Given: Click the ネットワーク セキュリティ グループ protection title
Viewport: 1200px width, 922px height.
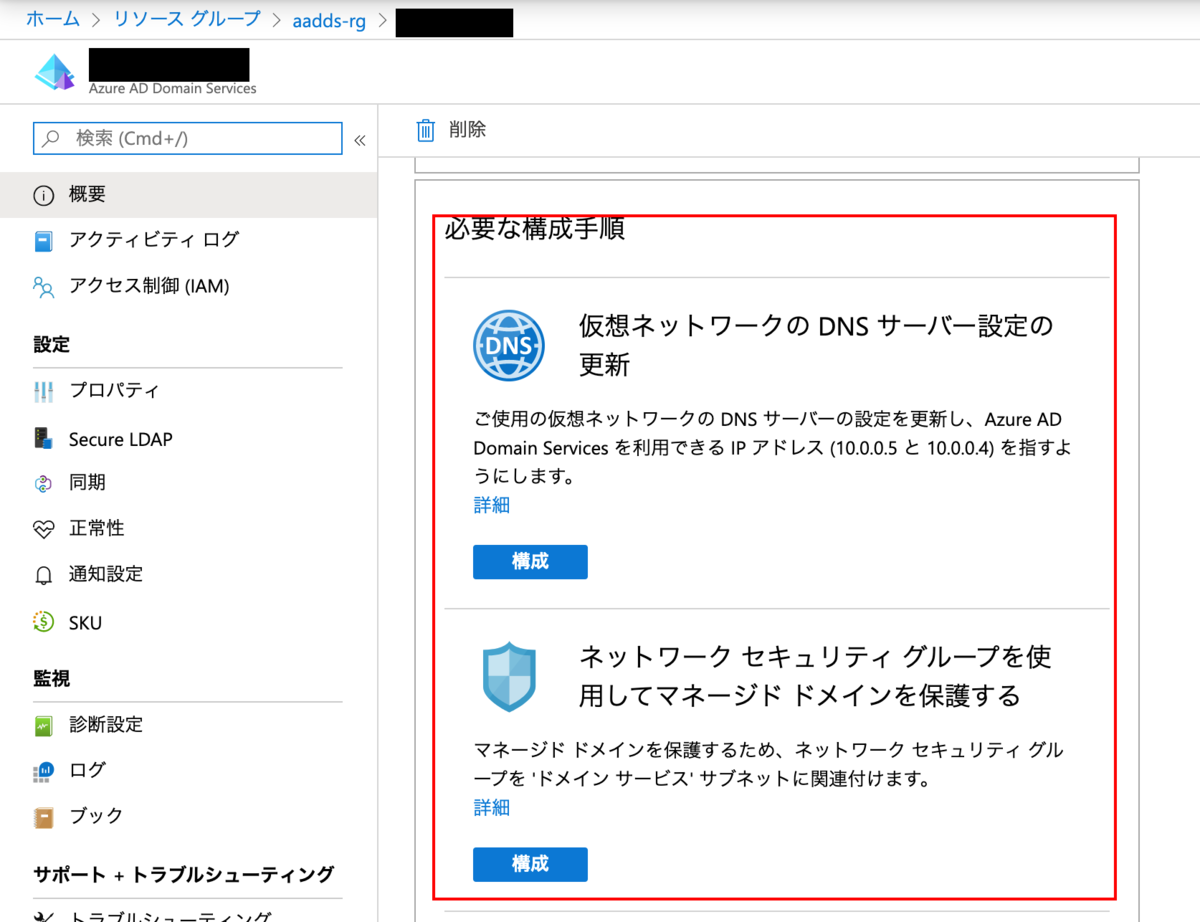Looking at the screenshot, I should 815,676.
